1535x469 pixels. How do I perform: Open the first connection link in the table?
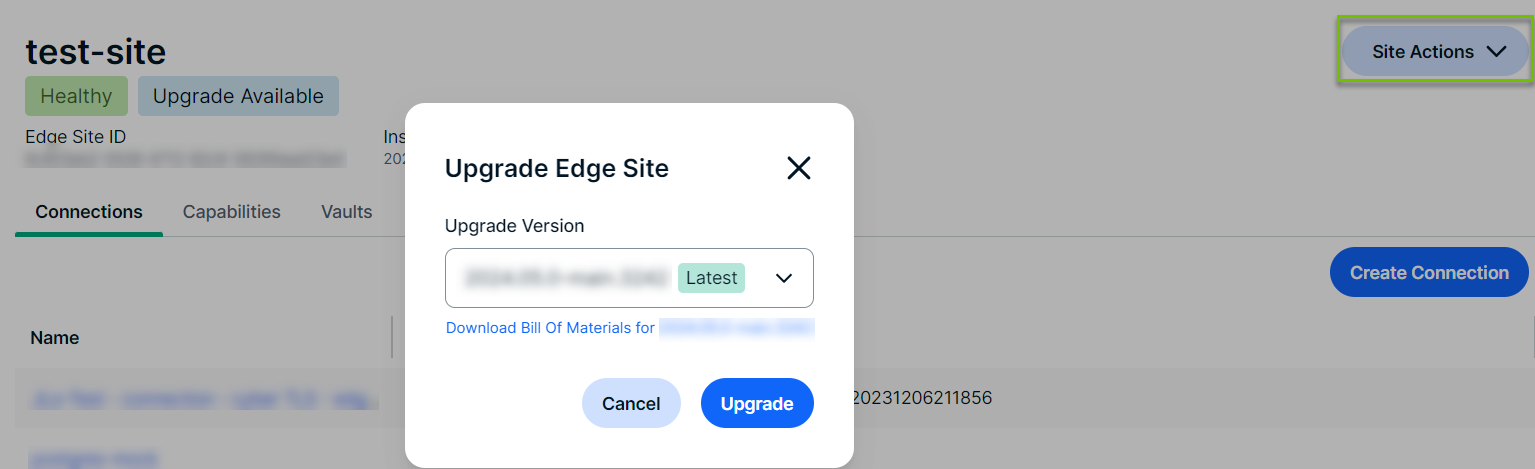[x=205, y=400]
